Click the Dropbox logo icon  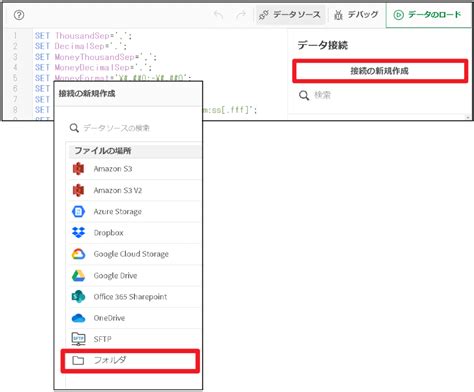click(78, 233)
